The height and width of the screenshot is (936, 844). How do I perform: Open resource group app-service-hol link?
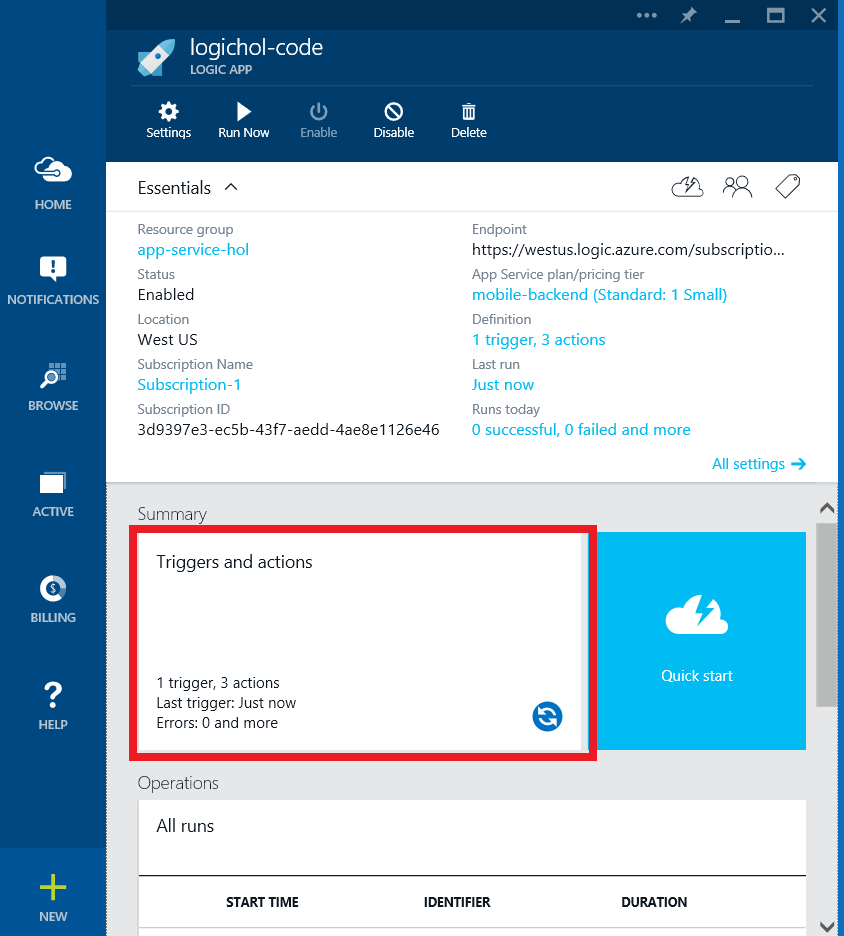tap(193, 250)
